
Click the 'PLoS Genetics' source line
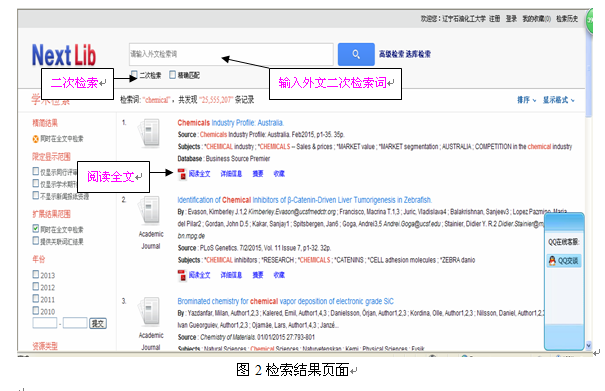[254, 248]
